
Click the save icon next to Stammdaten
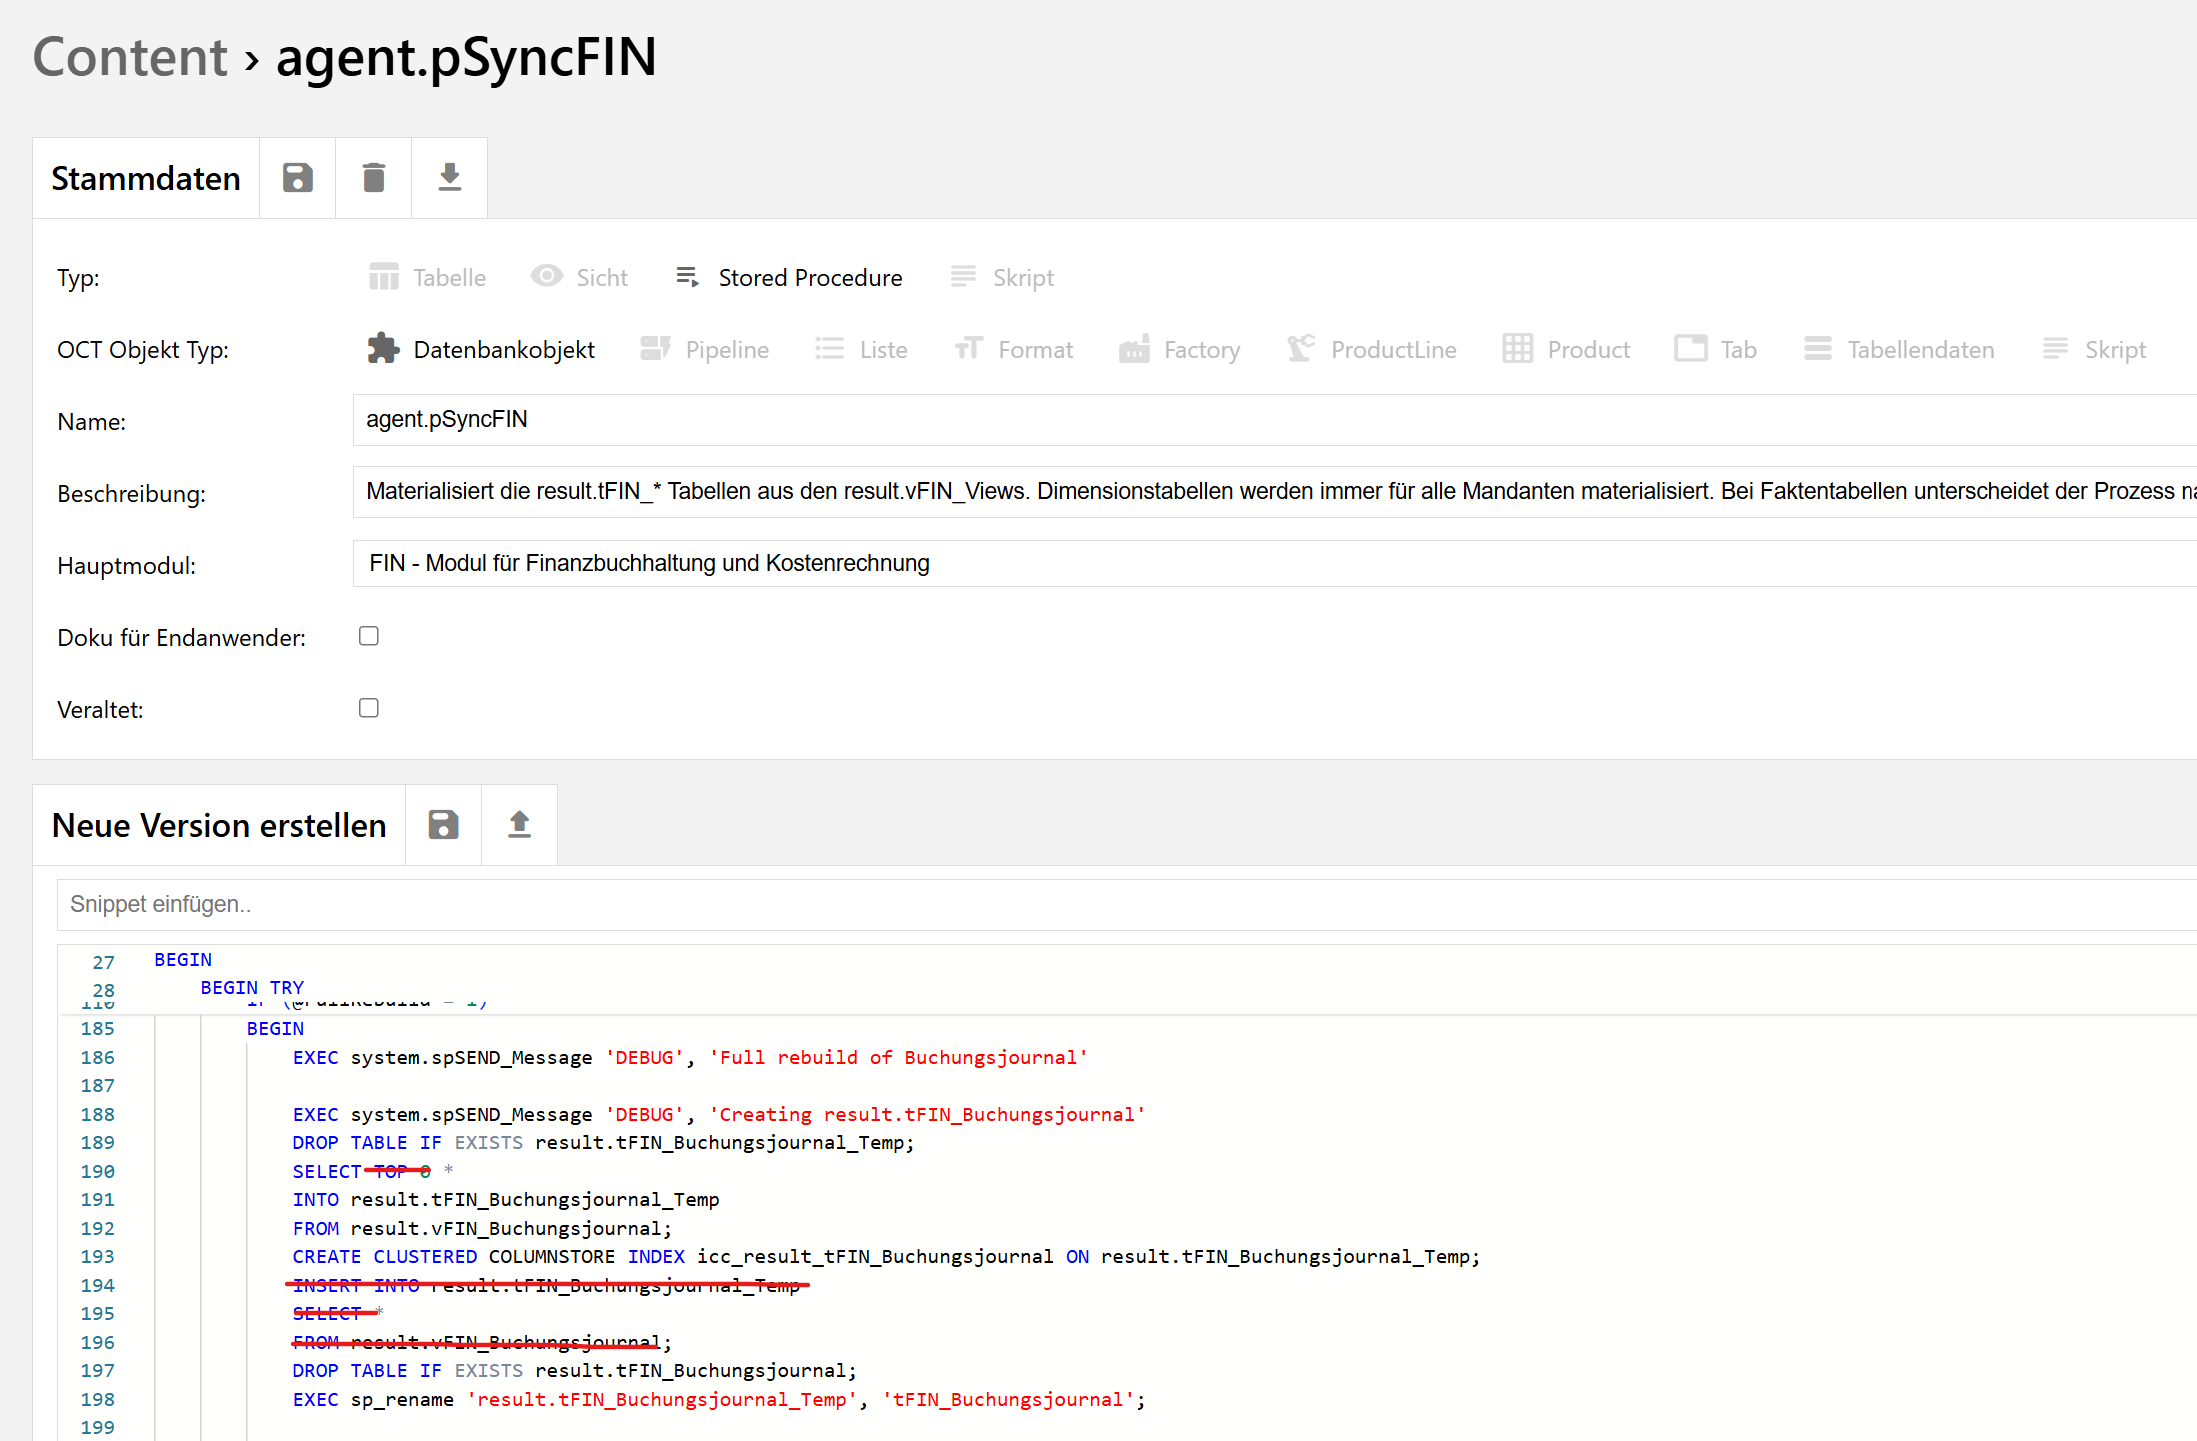(x=297, y=178)
